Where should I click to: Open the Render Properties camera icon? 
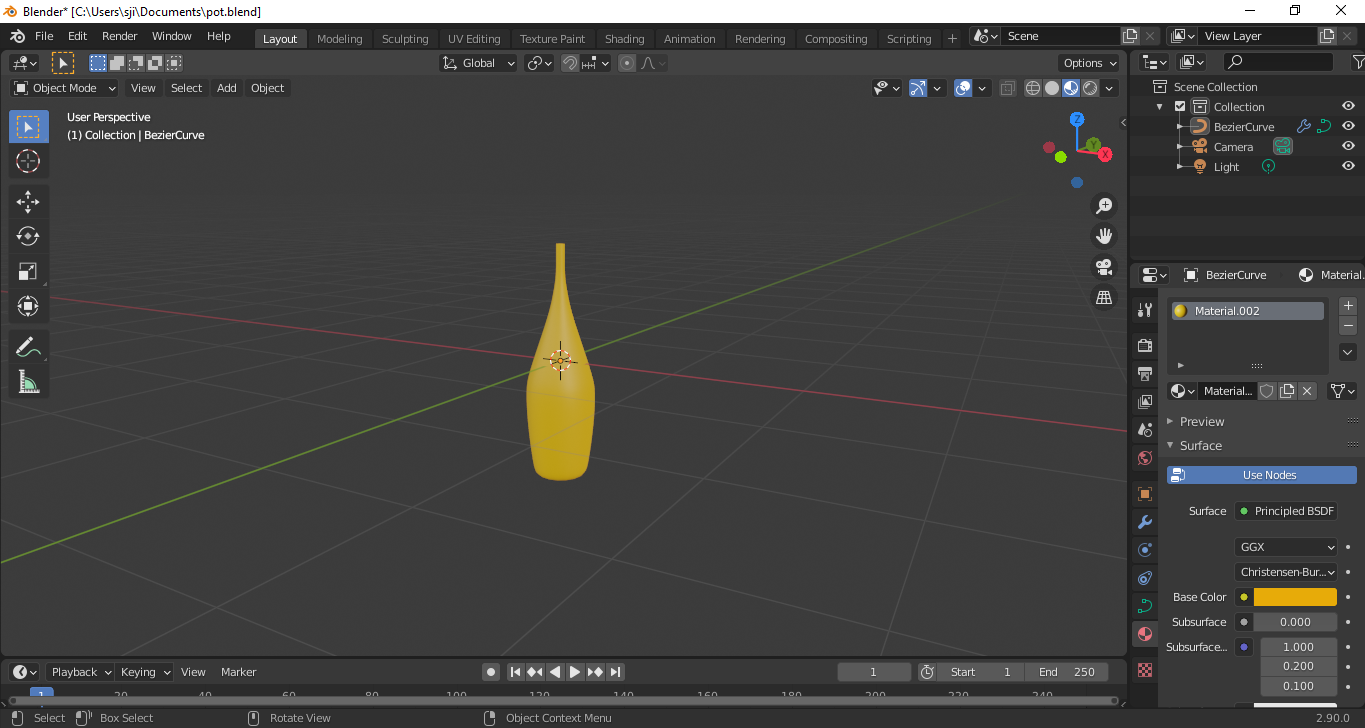(x=1144, y=345)
